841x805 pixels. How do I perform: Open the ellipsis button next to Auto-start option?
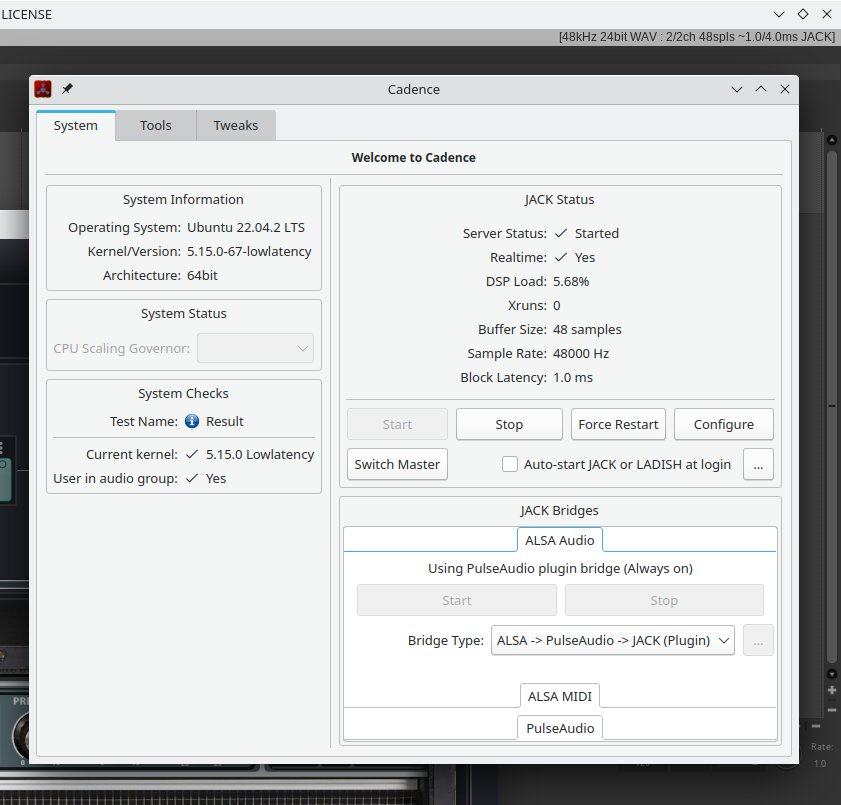pyautogui.click(x=758, y=464)
